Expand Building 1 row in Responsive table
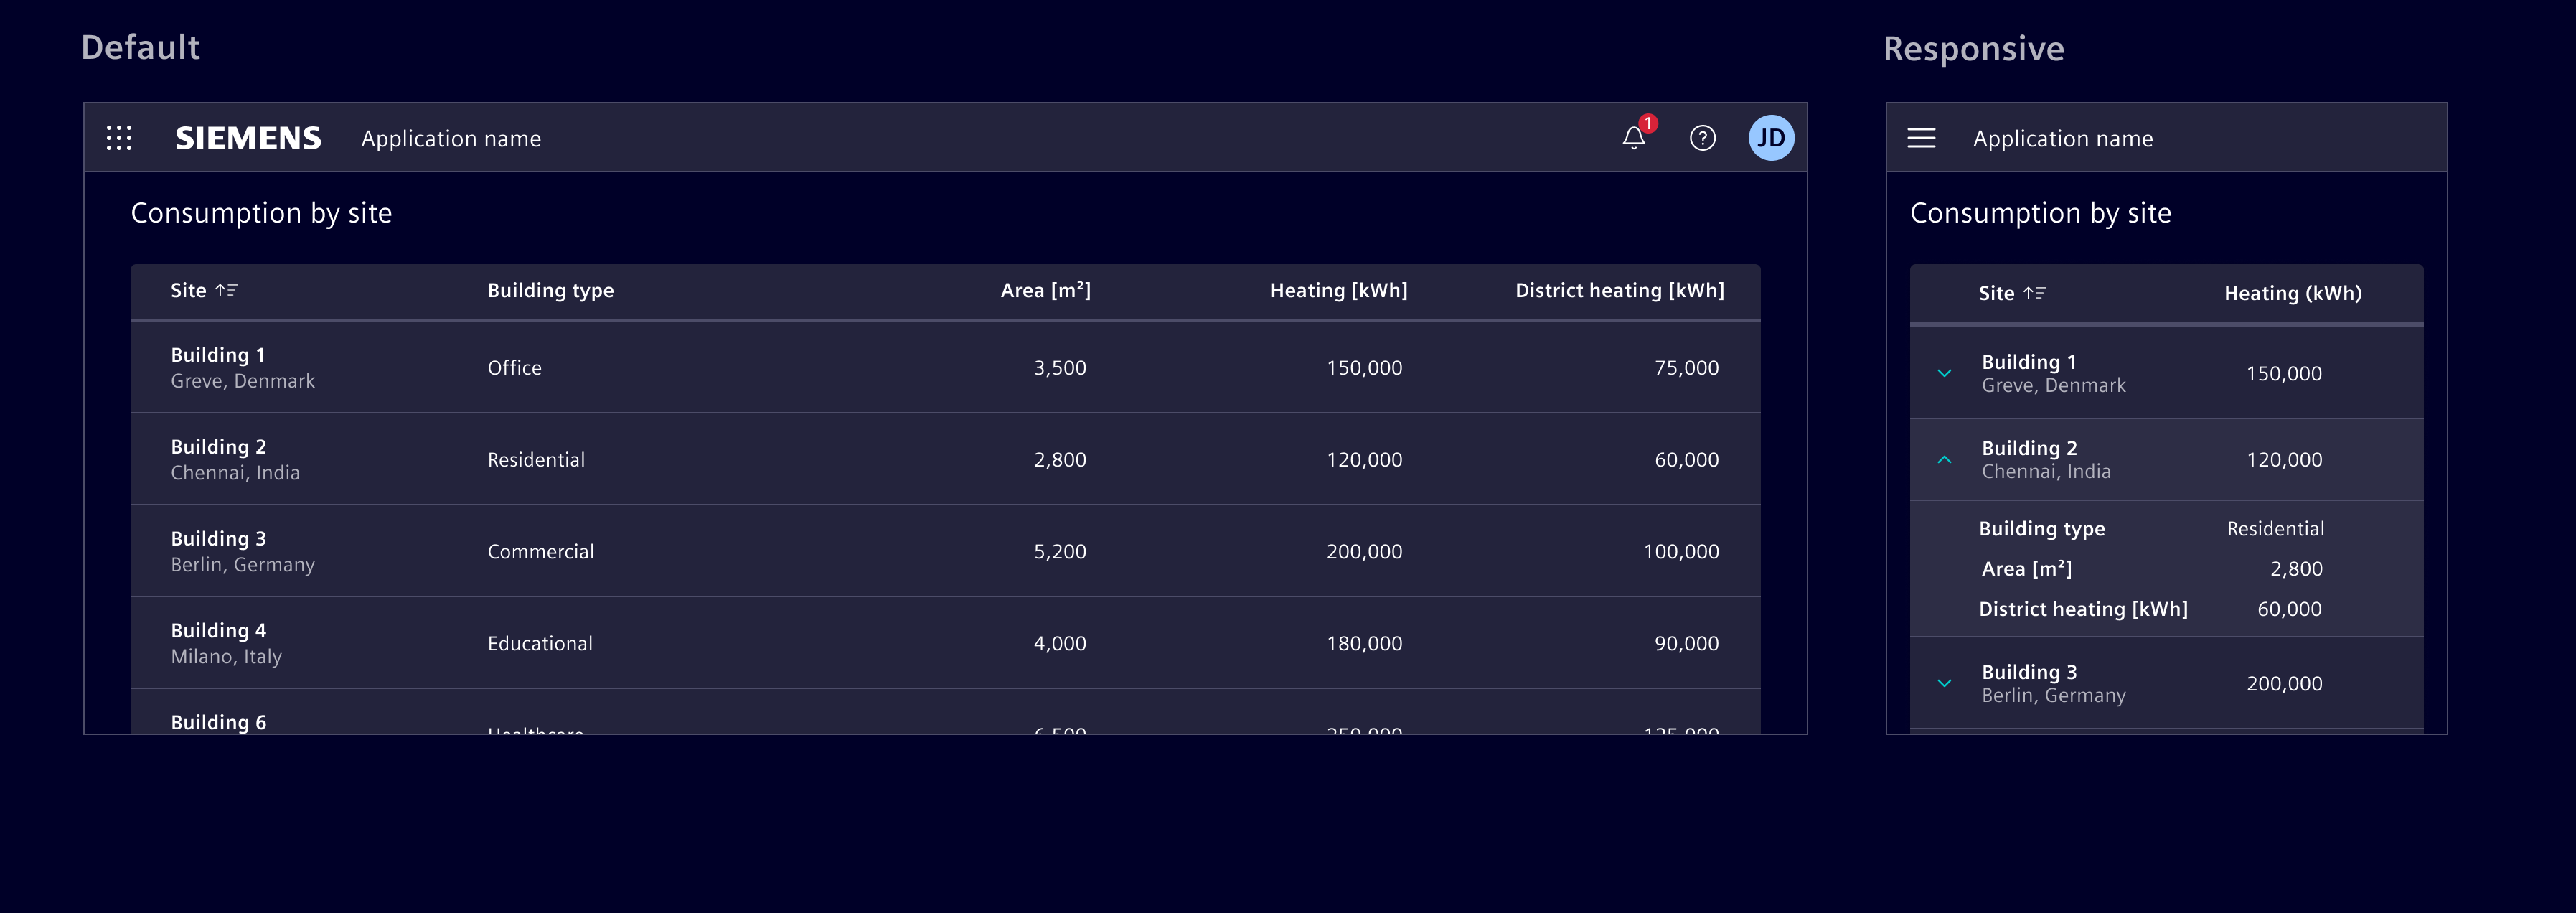This screenshot has height=913, width=2576. 1944,373
